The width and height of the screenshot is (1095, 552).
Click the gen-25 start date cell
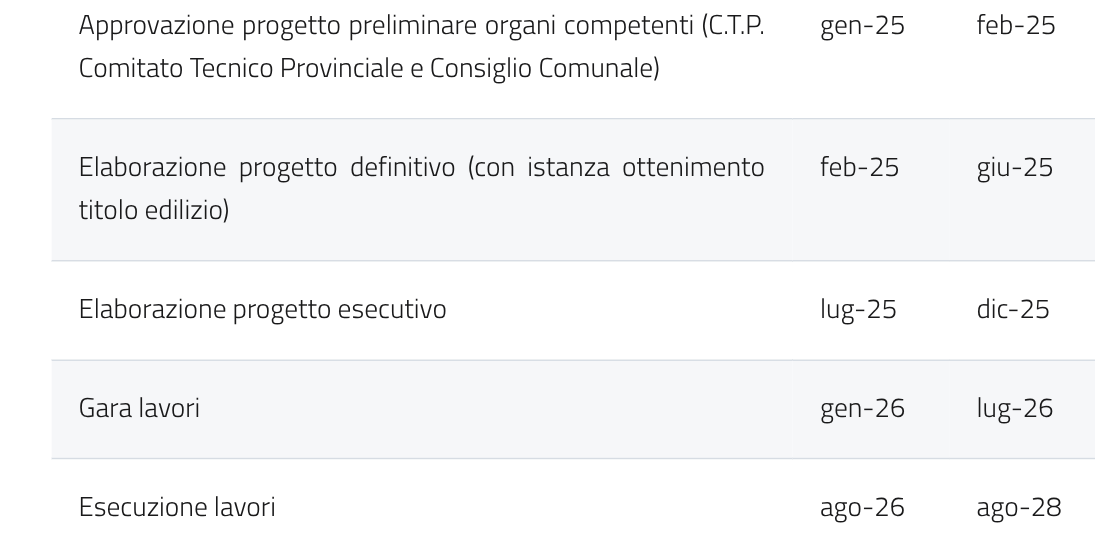tap(862, 27)
